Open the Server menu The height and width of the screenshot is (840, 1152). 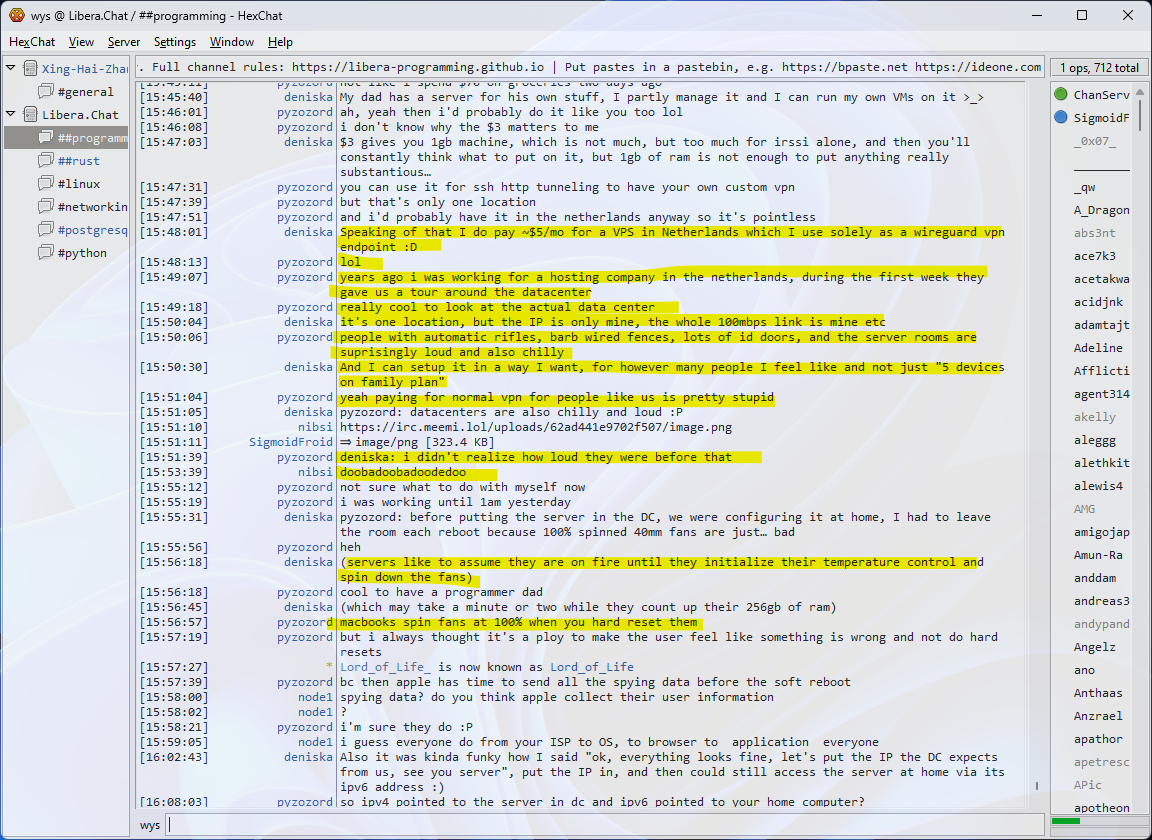click(124, 42)
